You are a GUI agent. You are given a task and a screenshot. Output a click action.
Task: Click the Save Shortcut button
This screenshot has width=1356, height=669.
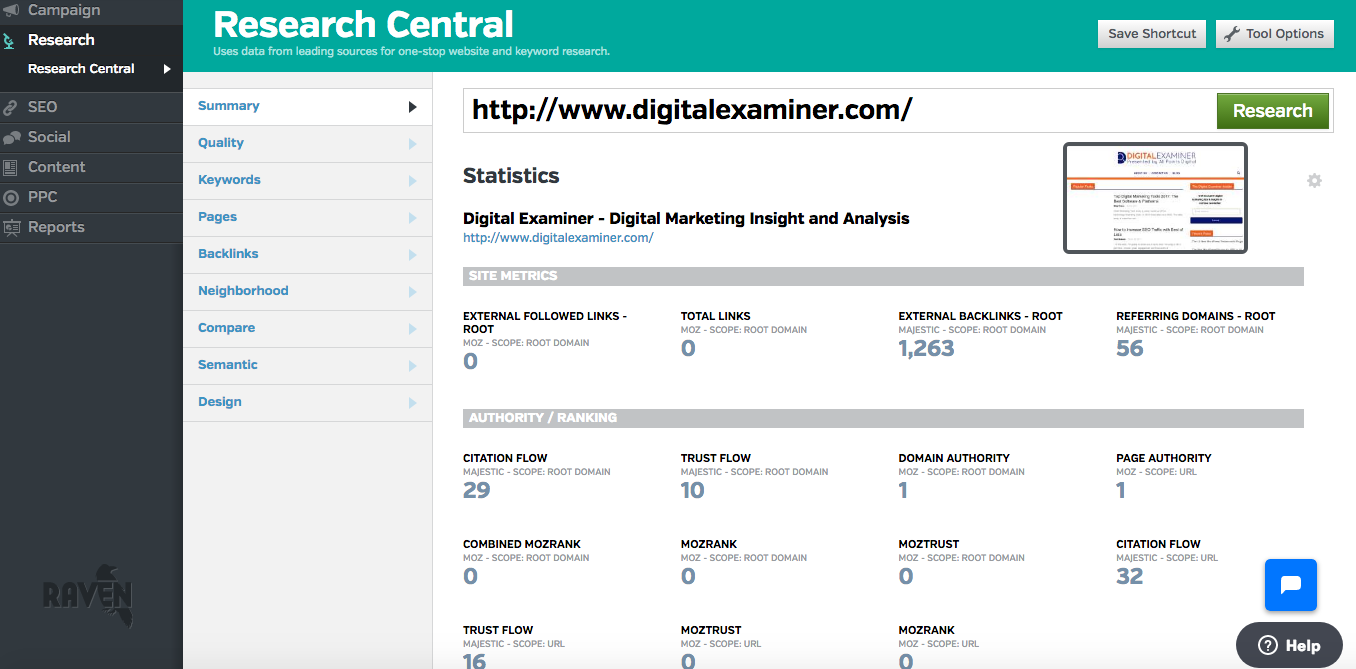pos(1152,34)
